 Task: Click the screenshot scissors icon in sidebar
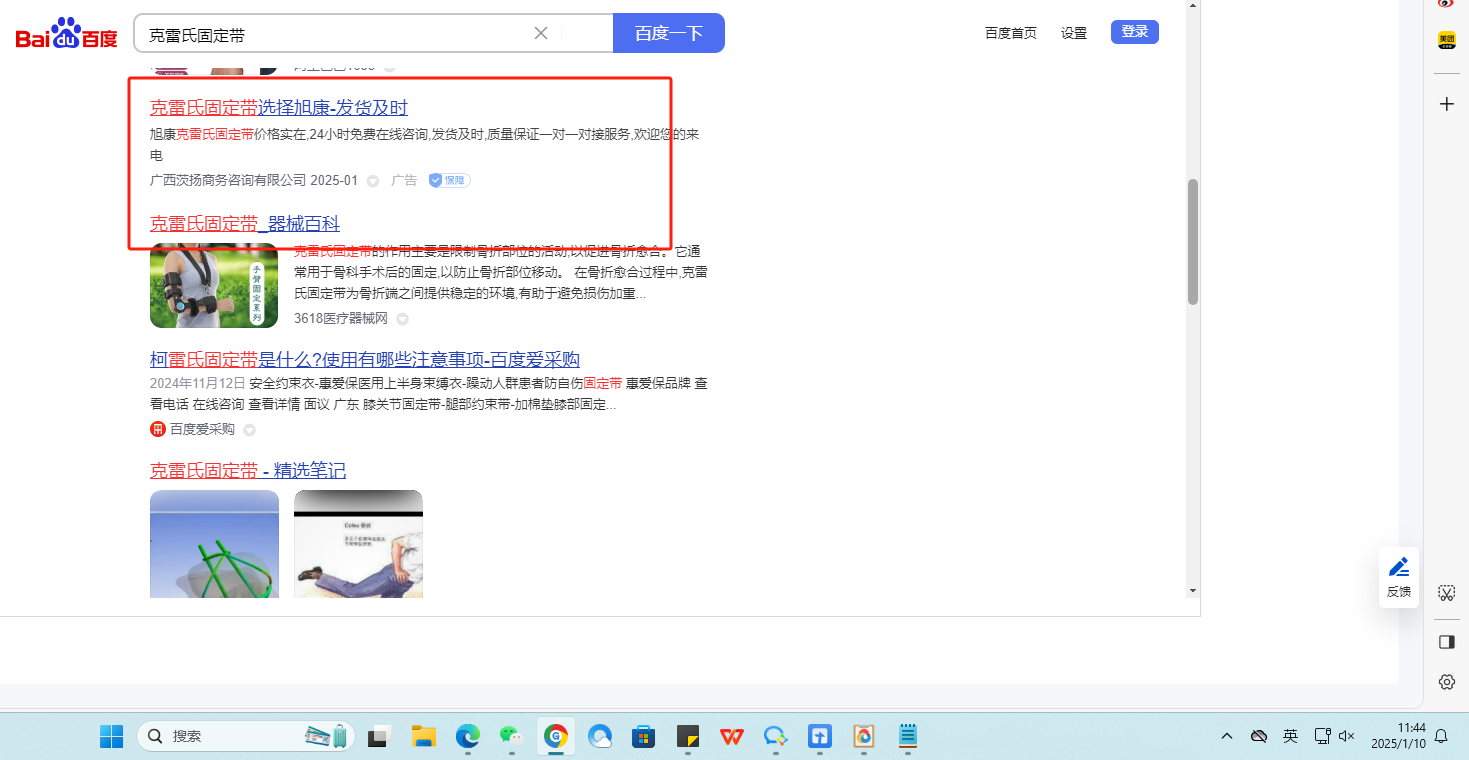(1446, 593)
